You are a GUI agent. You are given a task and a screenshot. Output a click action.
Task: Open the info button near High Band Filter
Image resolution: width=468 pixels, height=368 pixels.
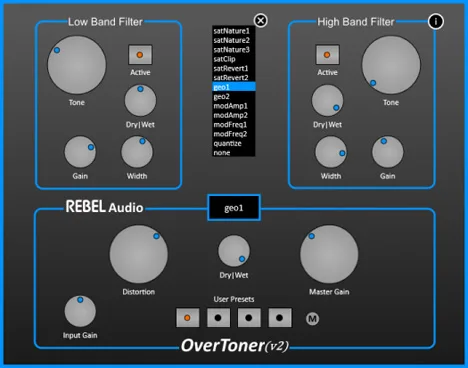[435, 21]
